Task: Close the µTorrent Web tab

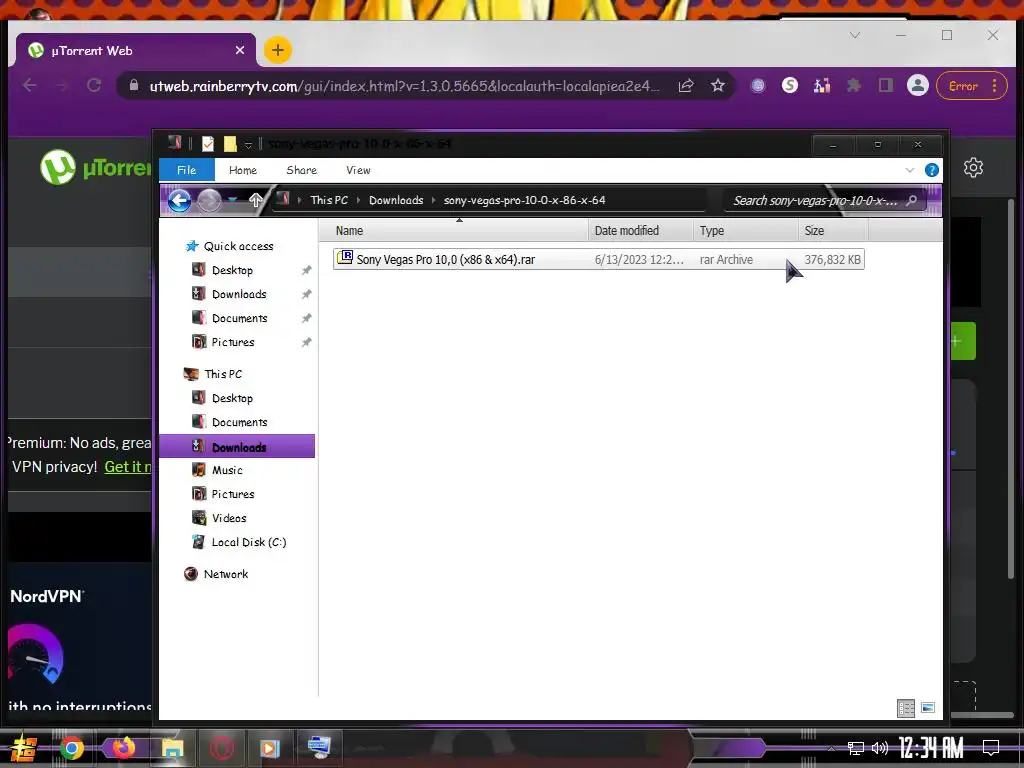Action: 240,50
